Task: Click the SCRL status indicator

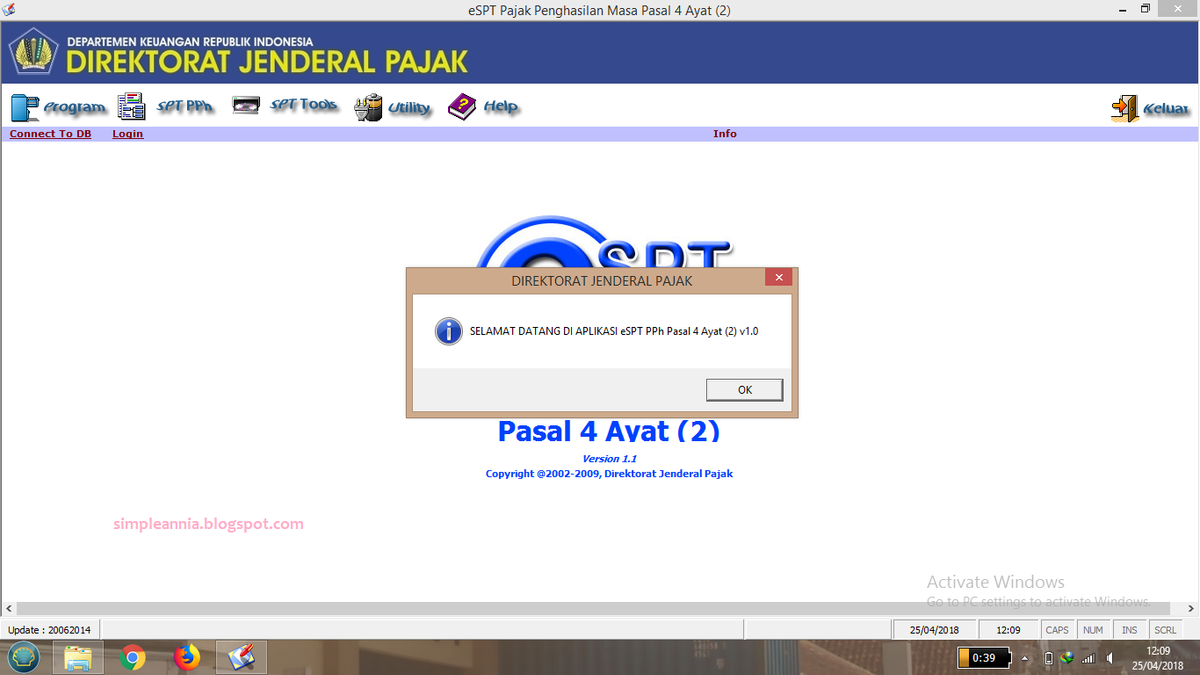Action: (1165, 630)
